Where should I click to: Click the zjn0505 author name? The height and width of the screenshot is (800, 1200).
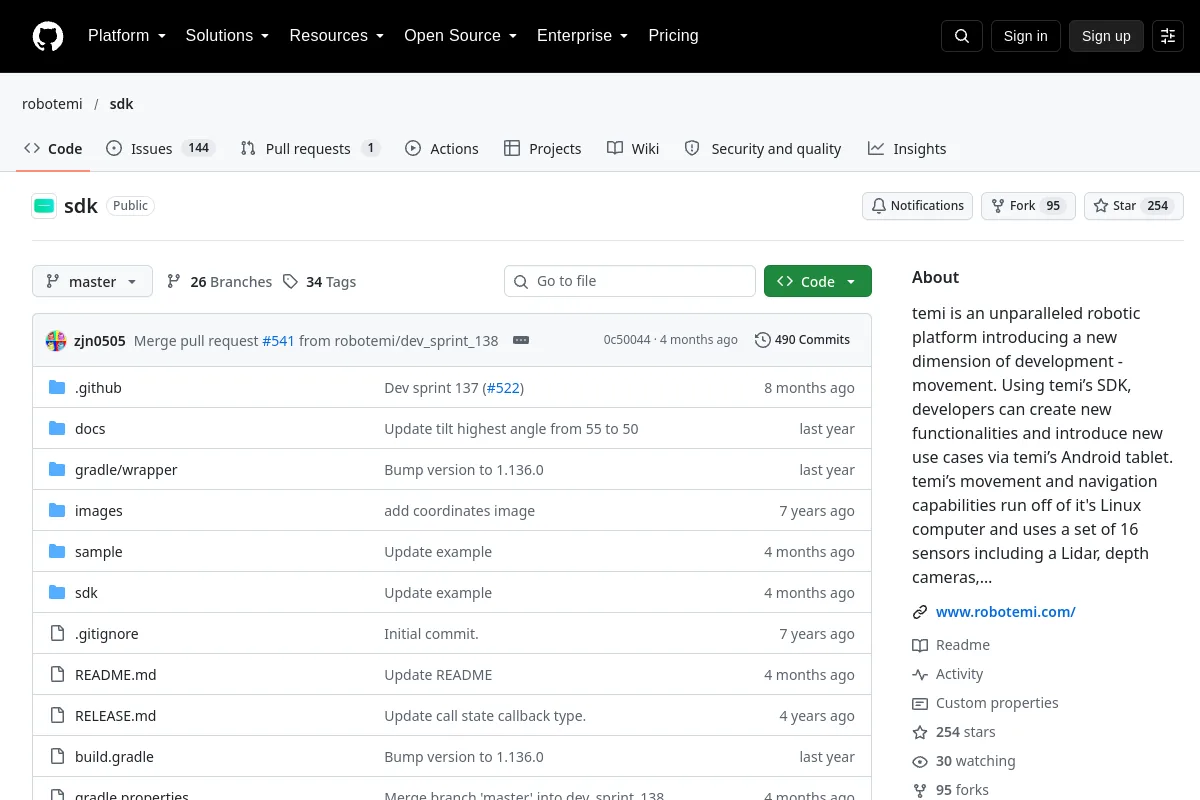[x=100, y=340]
